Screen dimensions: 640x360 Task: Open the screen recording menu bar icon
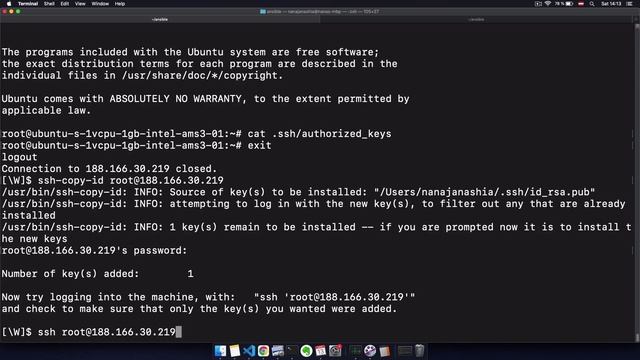(538, 4)
